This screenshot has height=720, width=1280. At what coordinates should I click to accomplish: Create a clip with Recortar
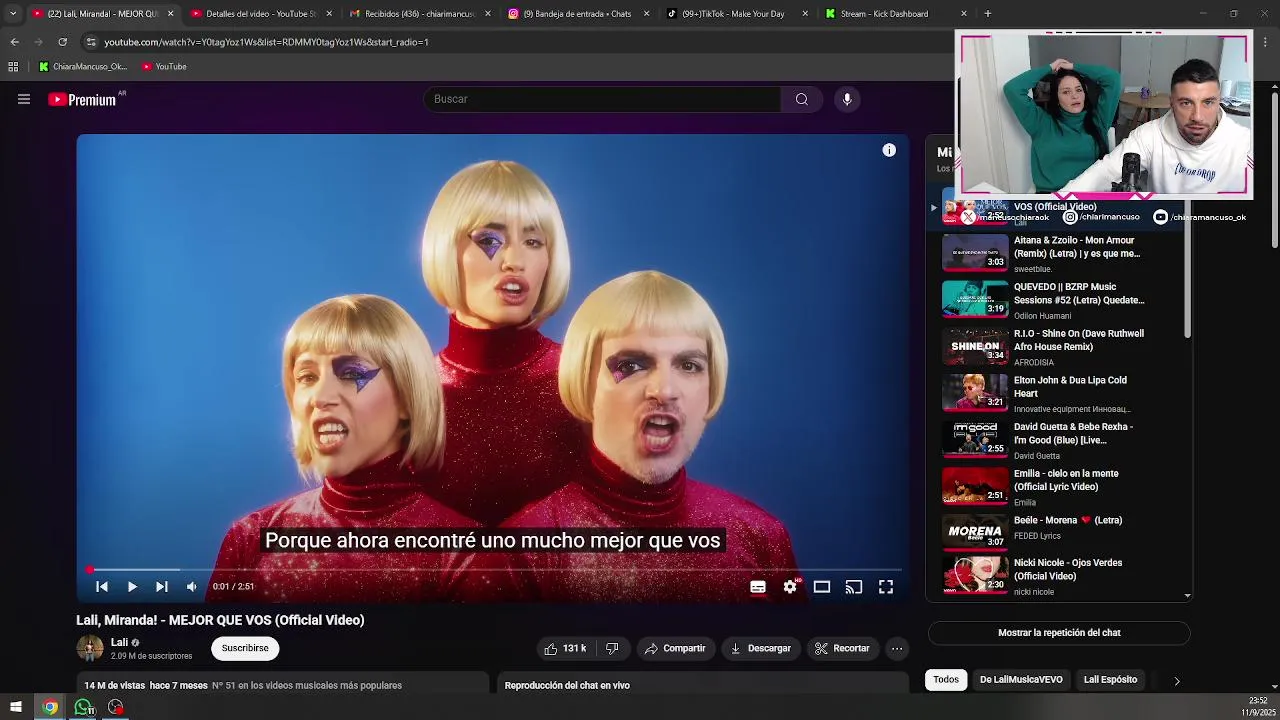point(842,648)
